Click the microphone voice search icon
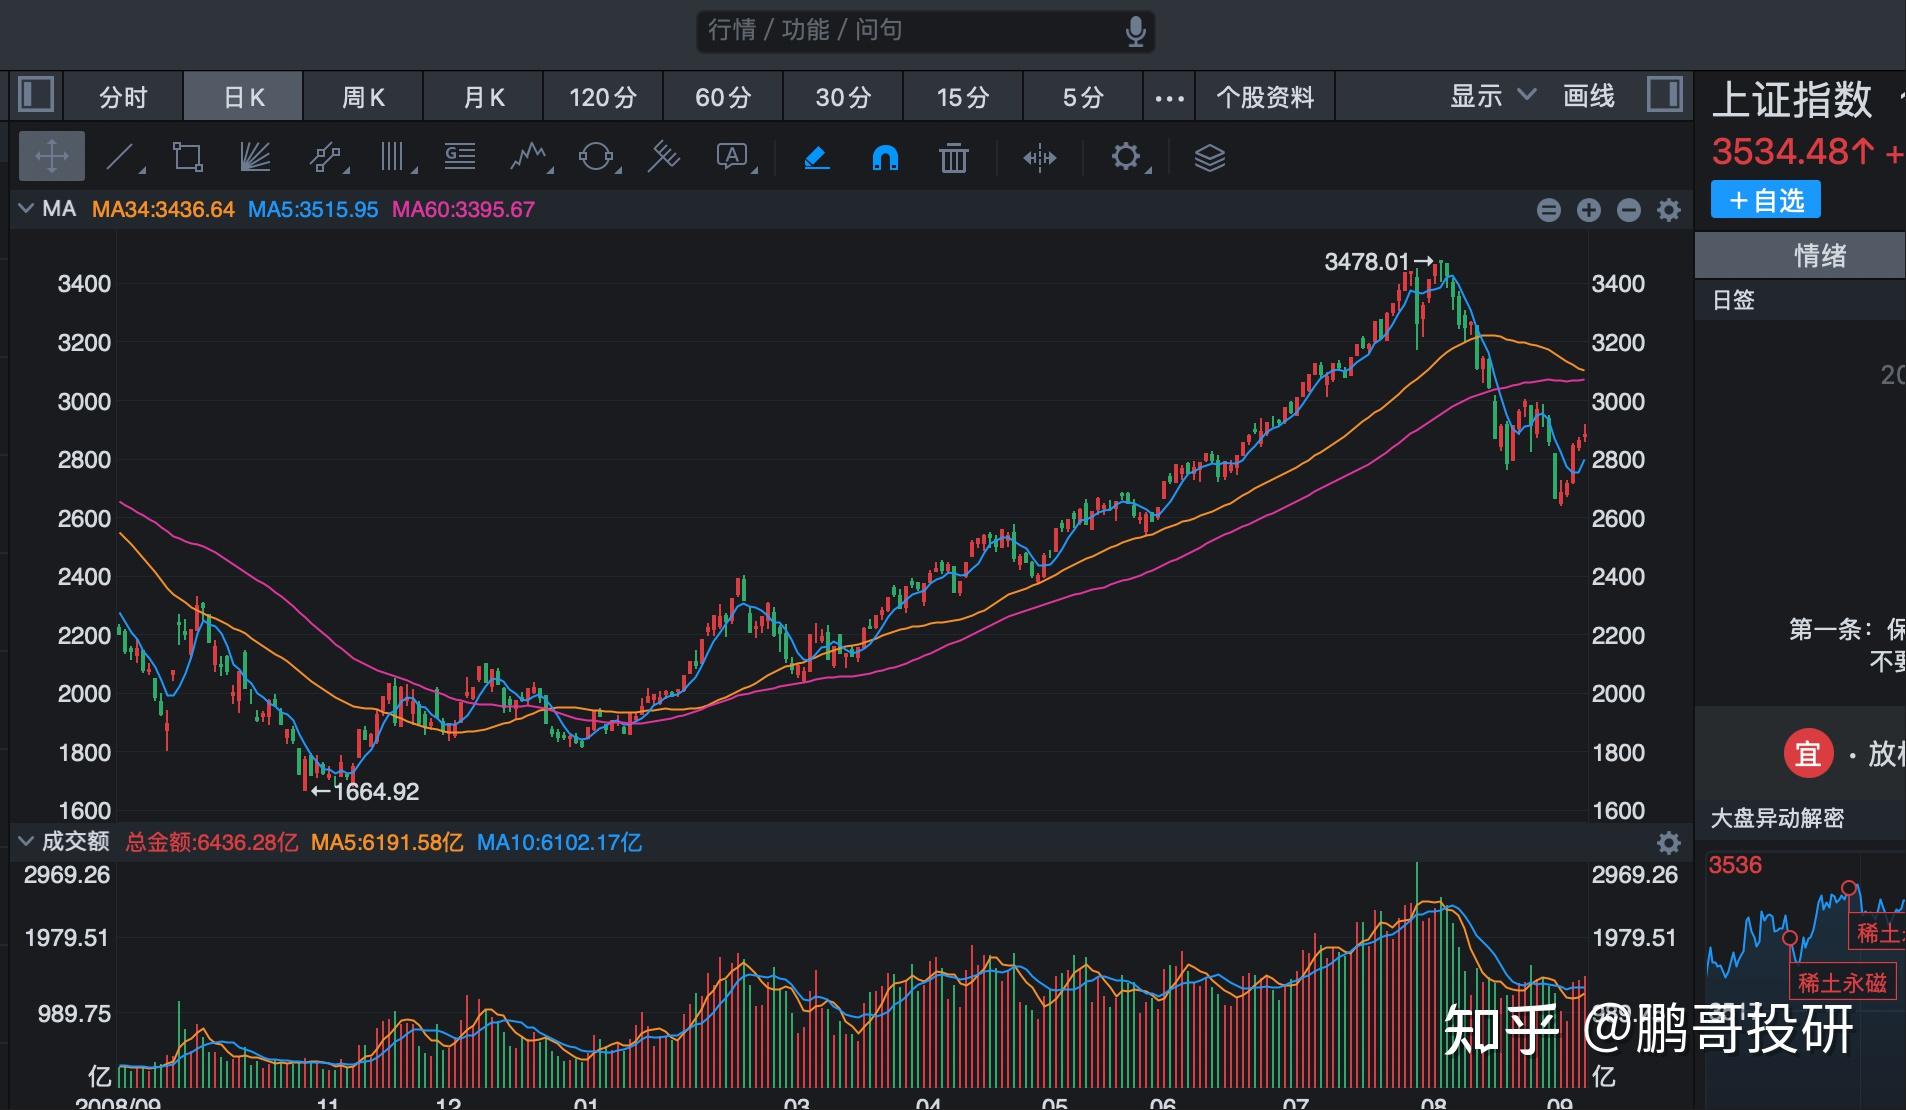 [1135, 31]
